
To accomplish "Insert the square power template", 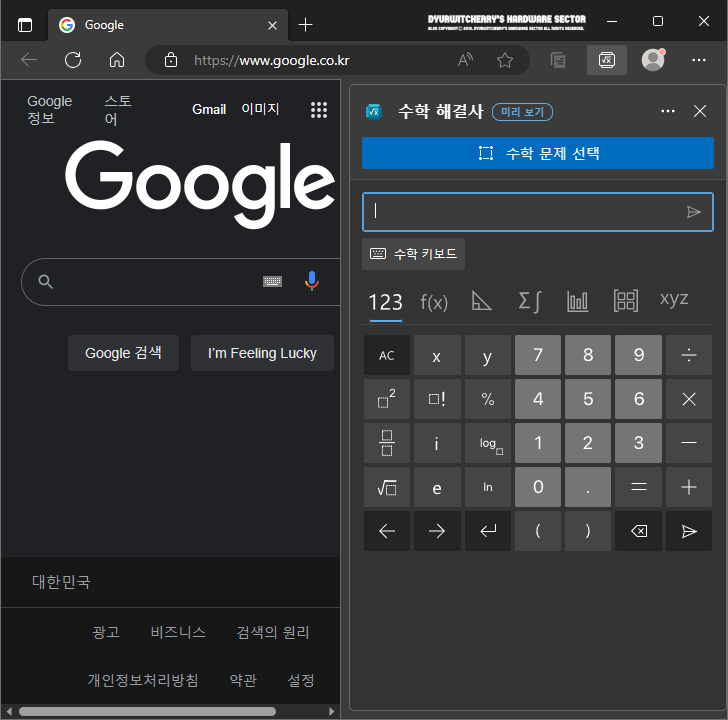I will [387, 399].
